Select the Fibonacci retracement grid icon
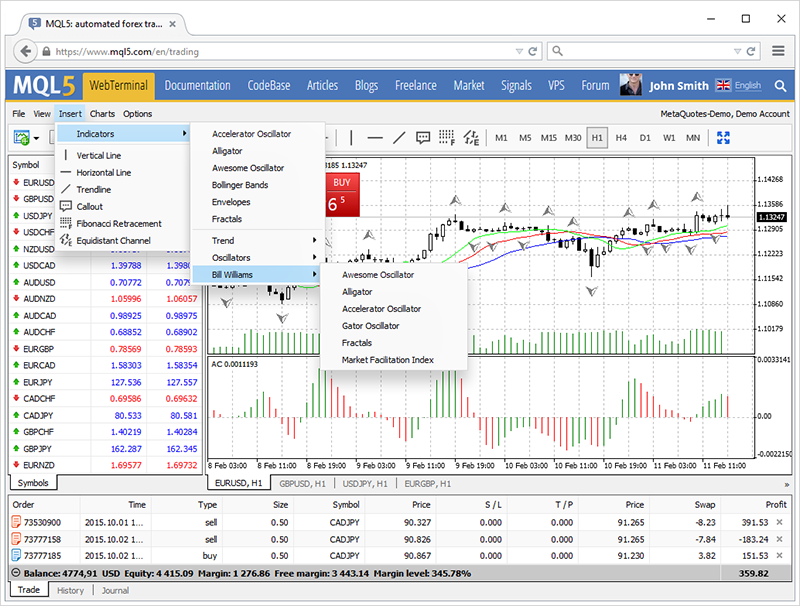 click(448, 138)
